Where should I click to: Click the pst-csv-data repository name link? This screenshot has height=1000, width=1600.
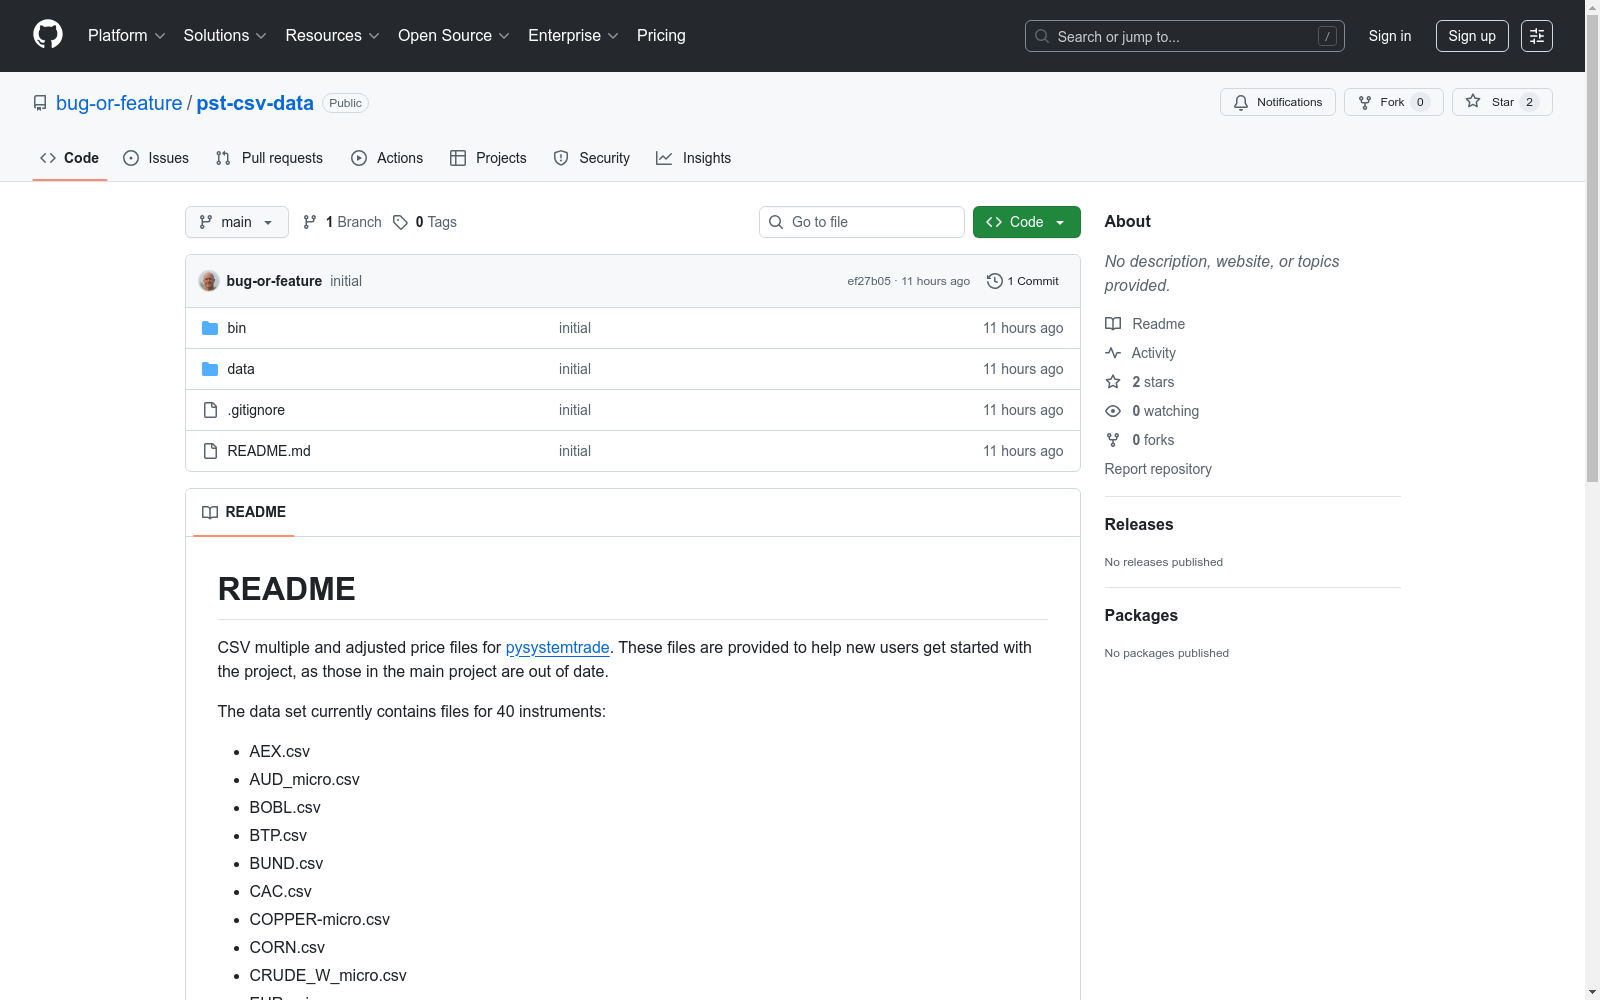pos(255,103)
